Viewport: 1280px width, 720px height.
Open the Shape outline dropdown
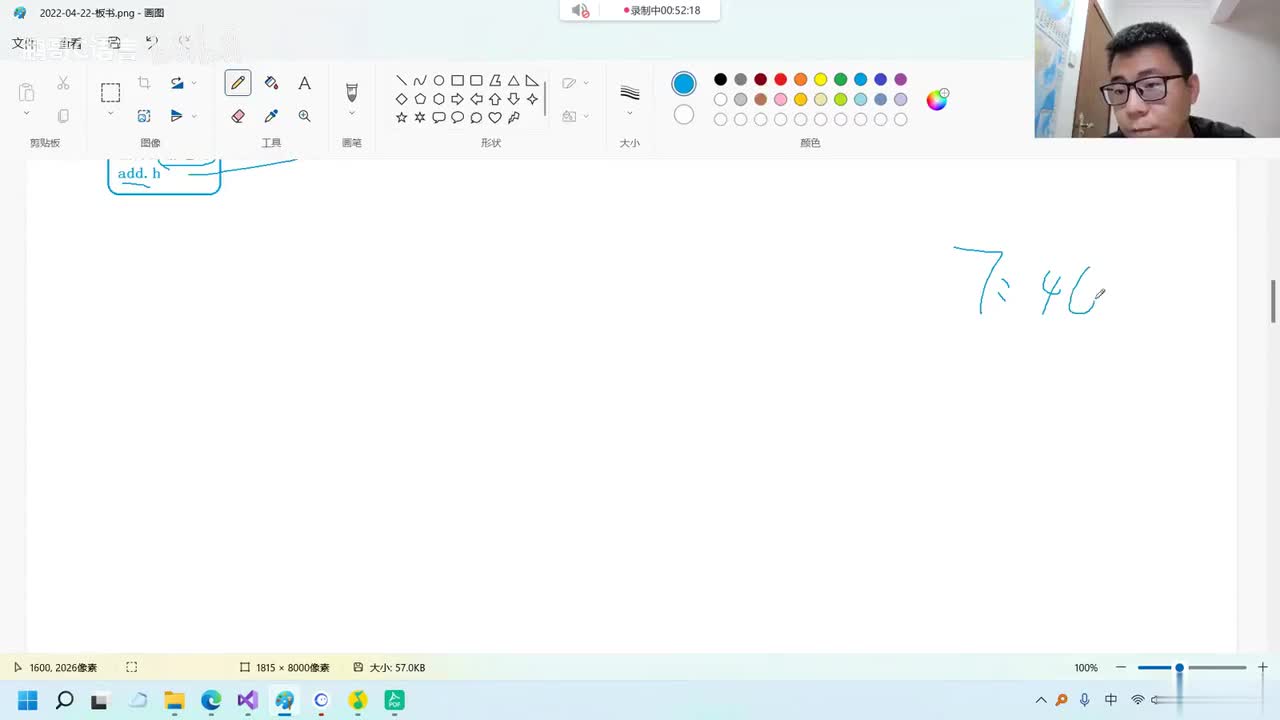click(x=586, y=83)
